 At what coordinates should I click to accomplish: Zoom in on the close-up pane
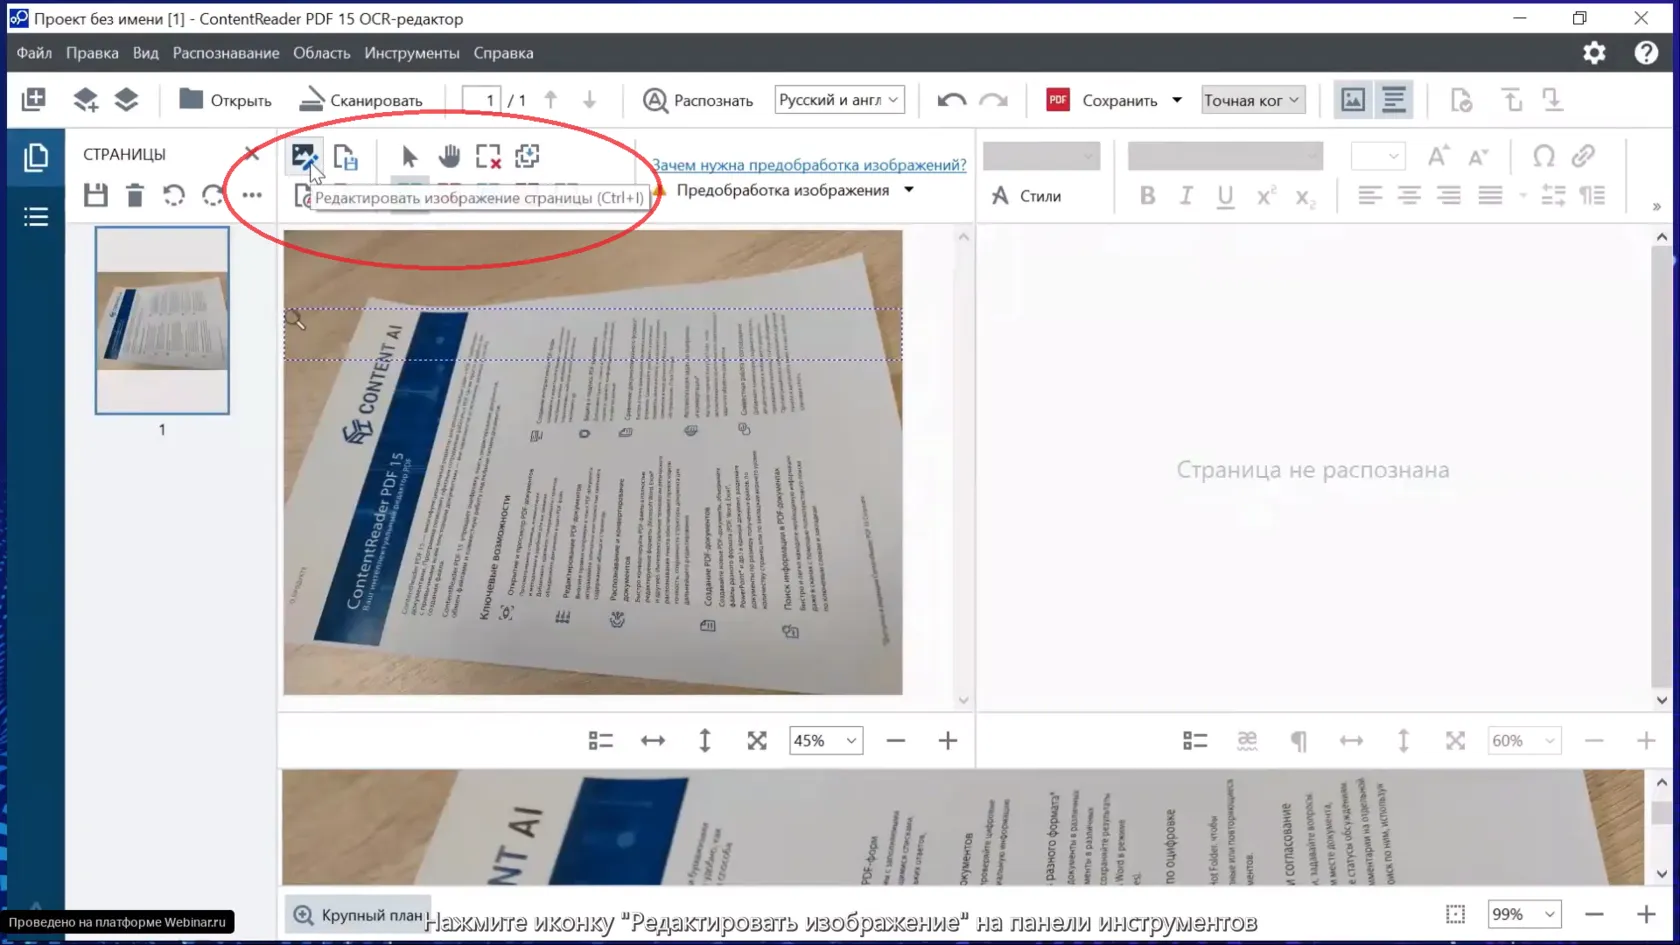click(x=1646, y=914)
